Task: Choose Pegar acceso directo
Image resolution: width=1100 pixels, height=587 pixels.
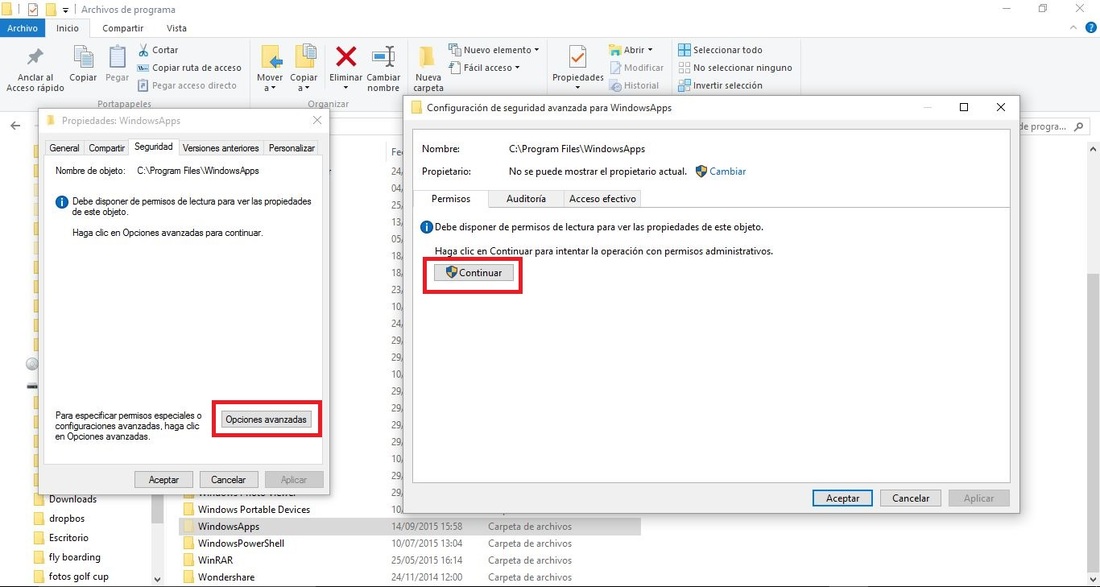Action: pos(187,86)
